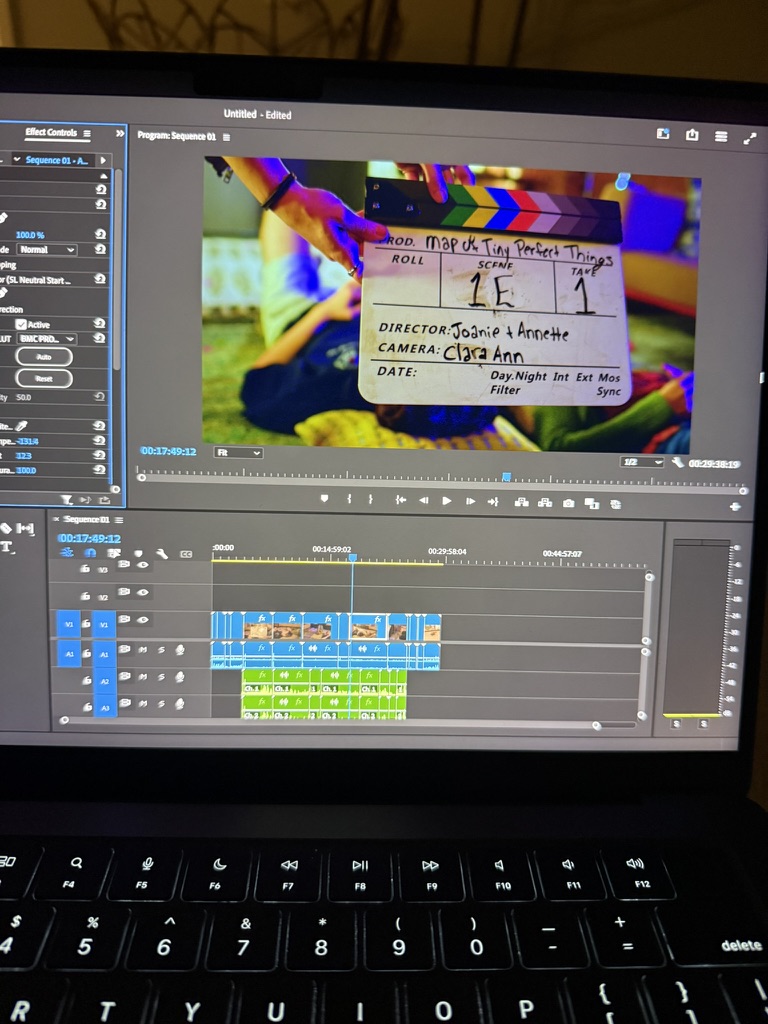Toggle the Active checkbox in Effect Controls
The height and width of the screenshot is (1024, 768).
(x=22, y=324)
